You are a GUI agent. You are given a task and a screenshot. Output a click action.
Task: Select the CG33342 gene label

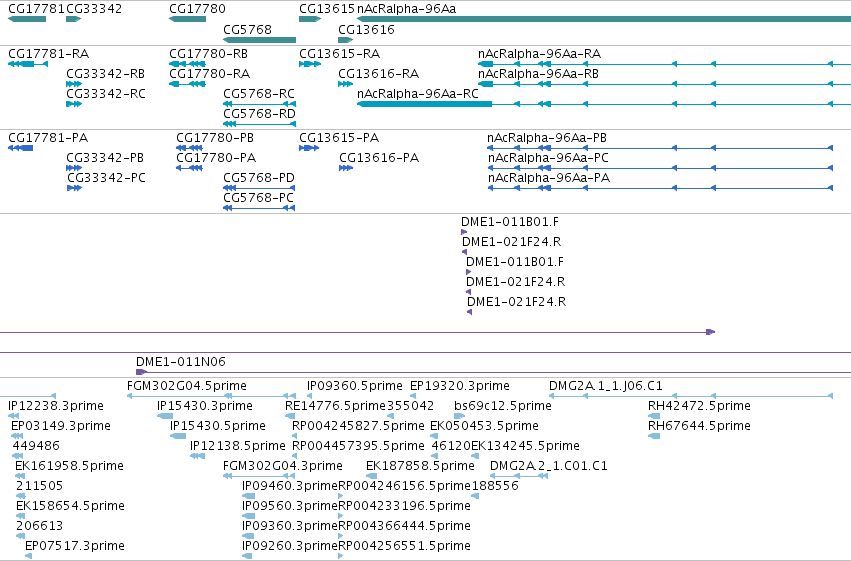pyautogui.click(x=94, y=9)
